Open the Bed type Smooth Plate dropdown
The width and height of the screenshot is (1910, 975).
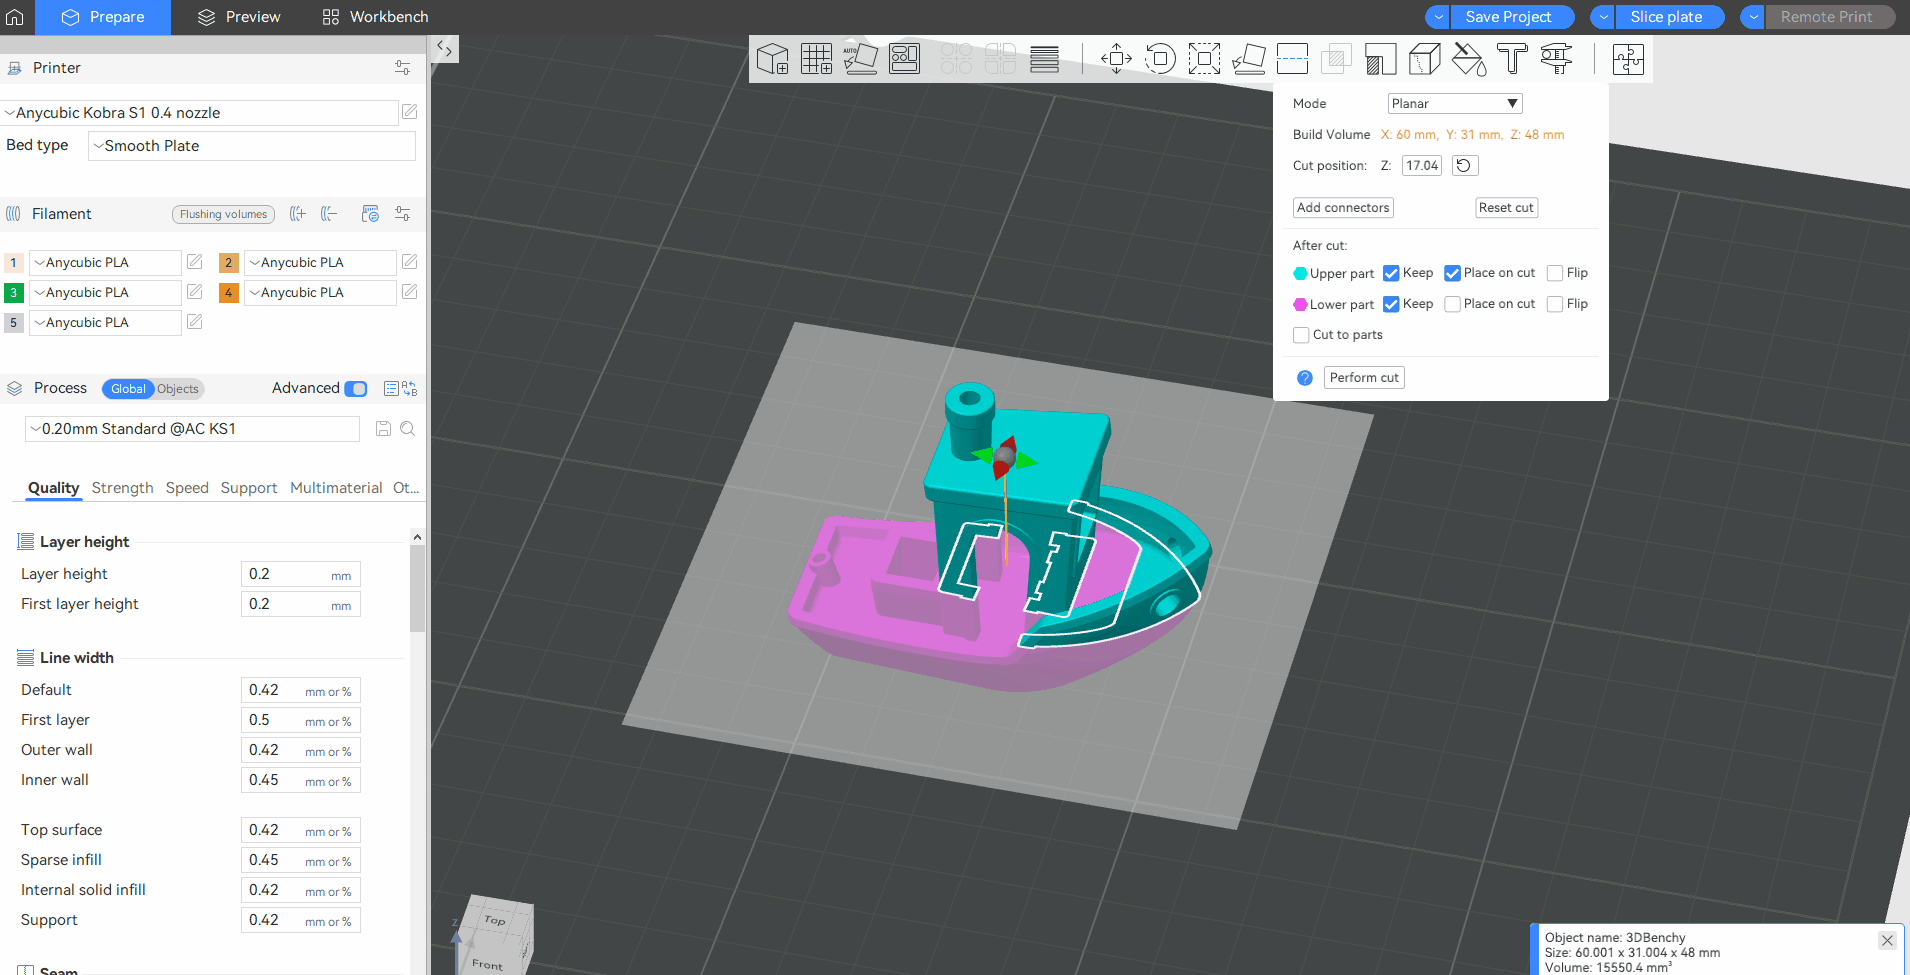coord(252,146)
